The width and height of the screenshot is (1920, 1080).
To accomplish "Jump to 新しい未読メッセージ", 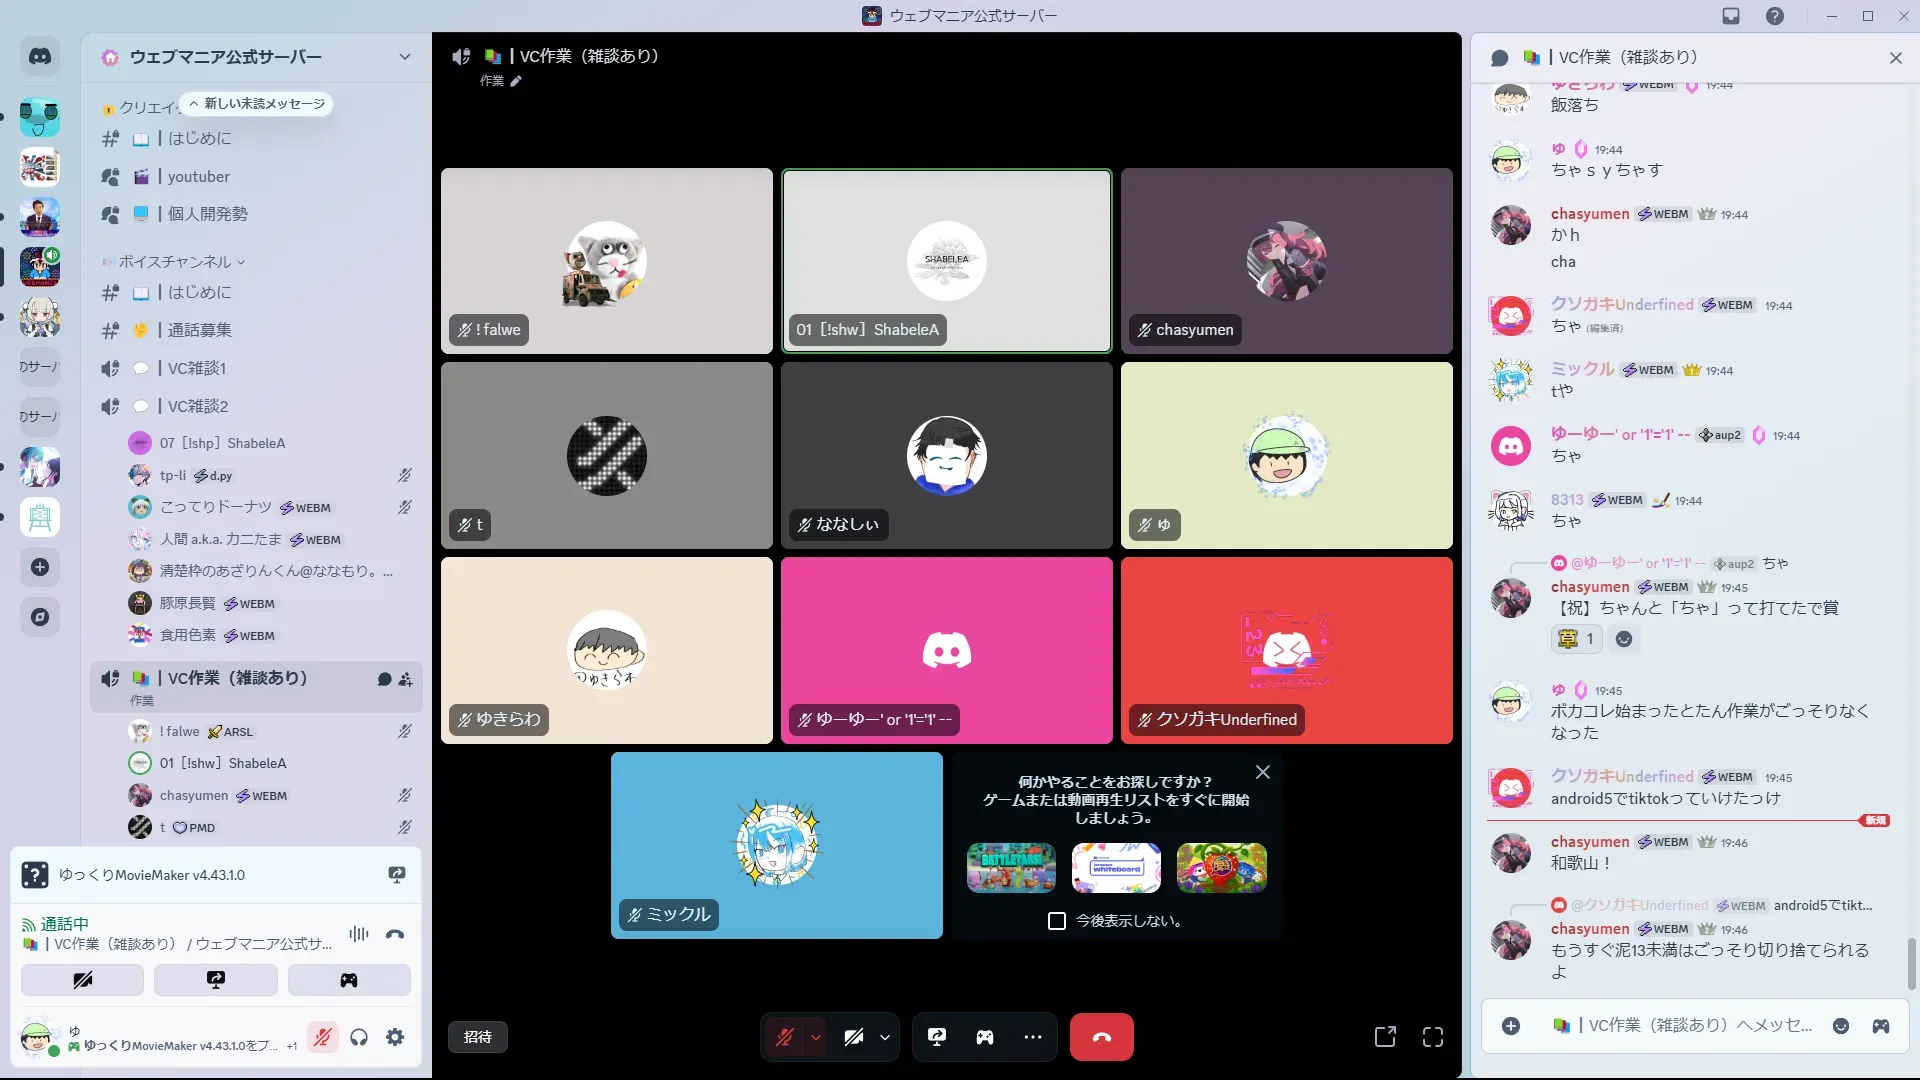I will point(257,104).
